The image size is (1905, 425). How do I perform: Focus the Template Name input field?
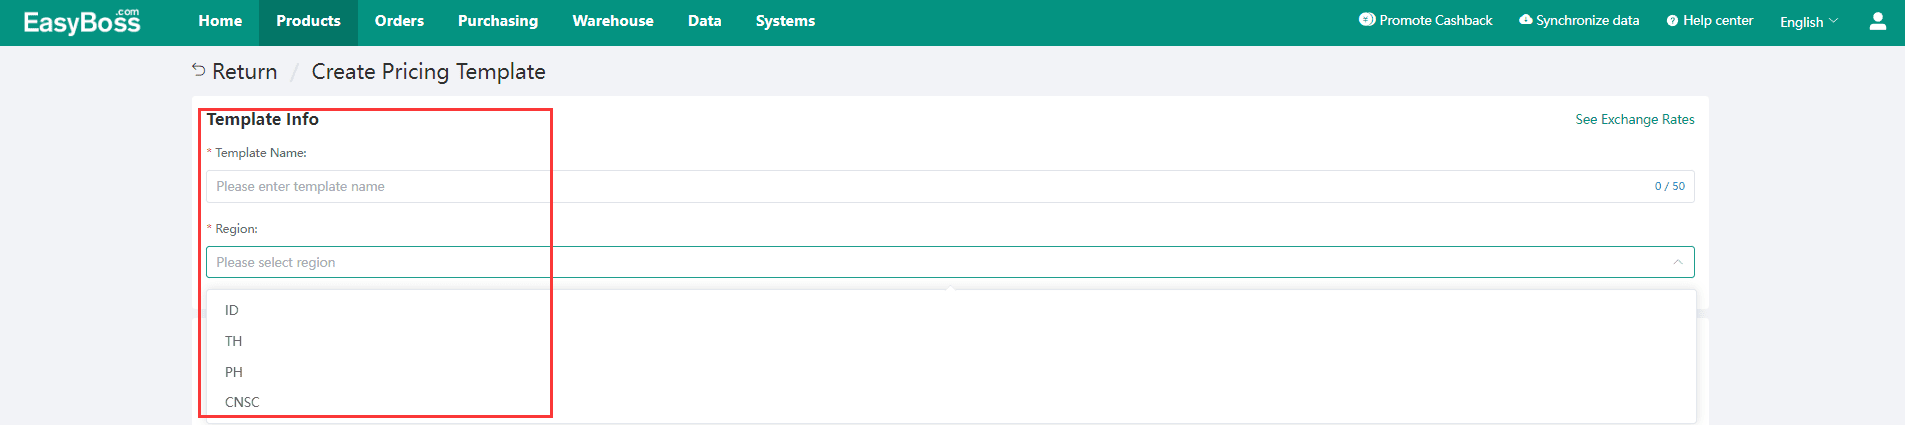[x=950, y=186]
